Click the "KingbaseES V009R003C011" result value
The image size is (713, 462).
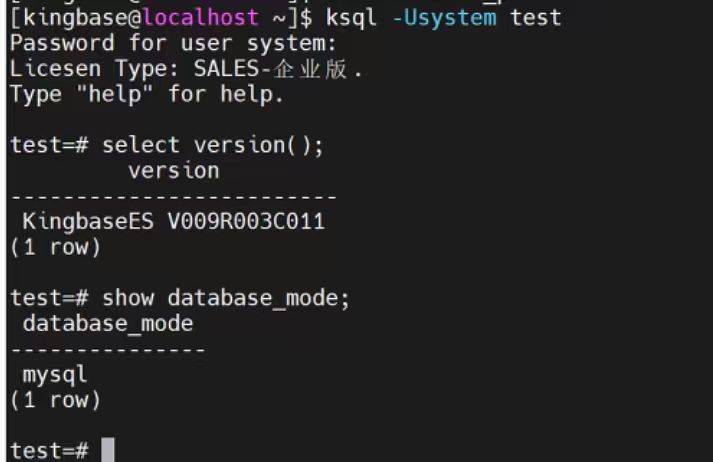coord(173,222)
